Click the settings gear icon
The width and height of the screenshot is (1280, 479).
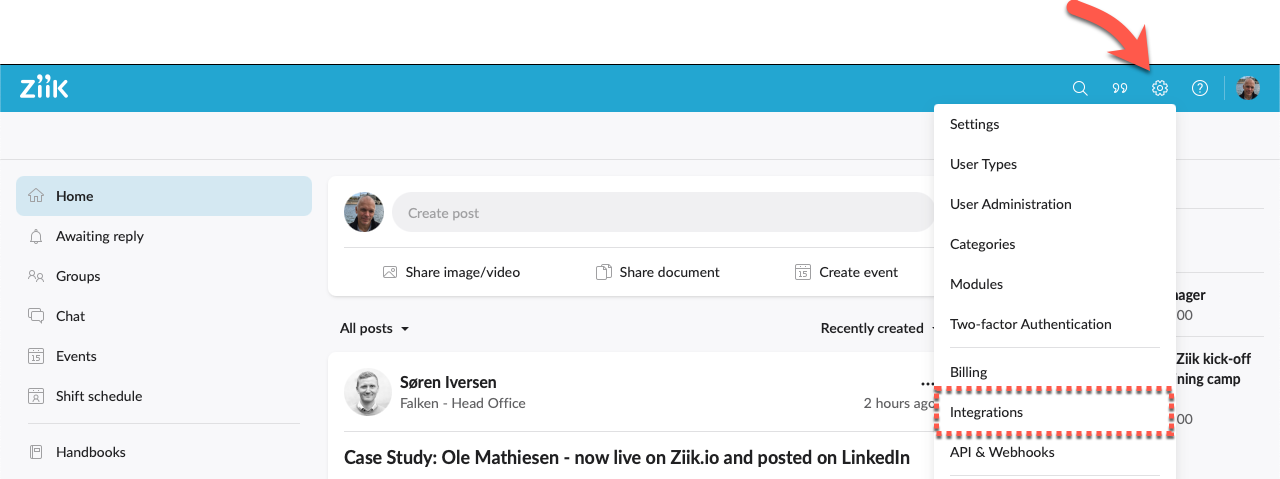point(1160,88)
